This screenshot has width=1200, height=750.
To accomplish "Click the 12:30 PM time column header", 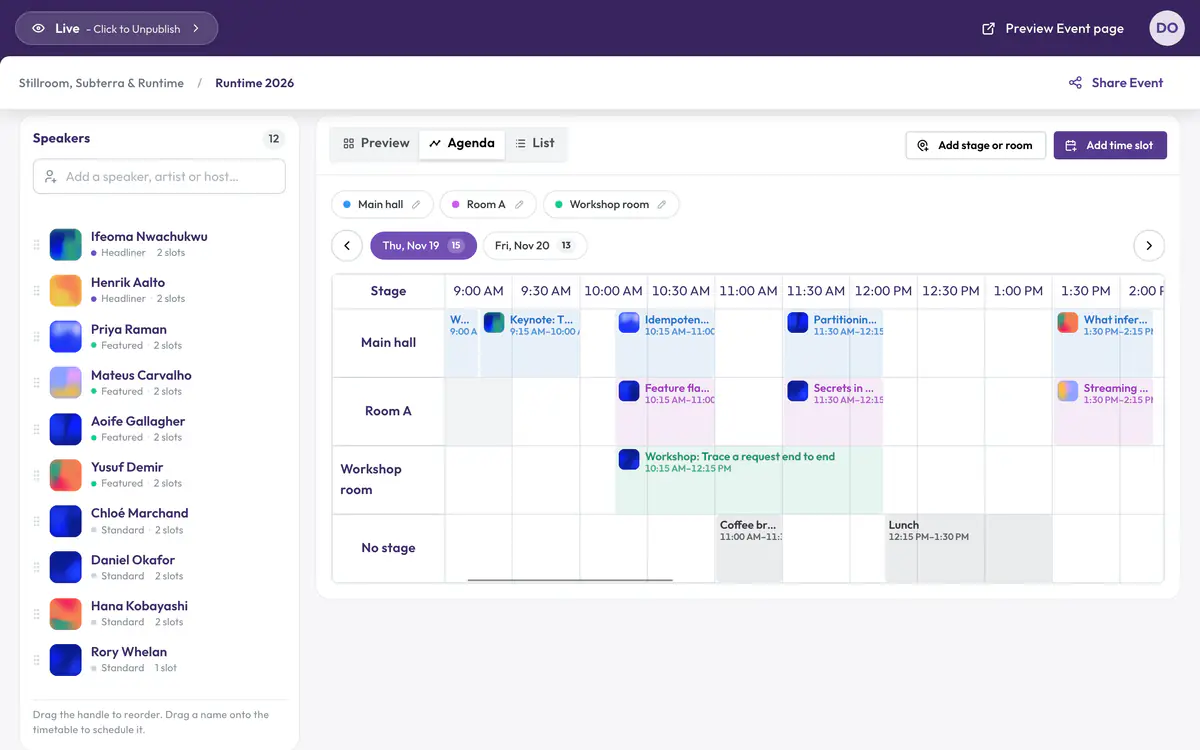I will pyautogui.click(x=951, y=291).
